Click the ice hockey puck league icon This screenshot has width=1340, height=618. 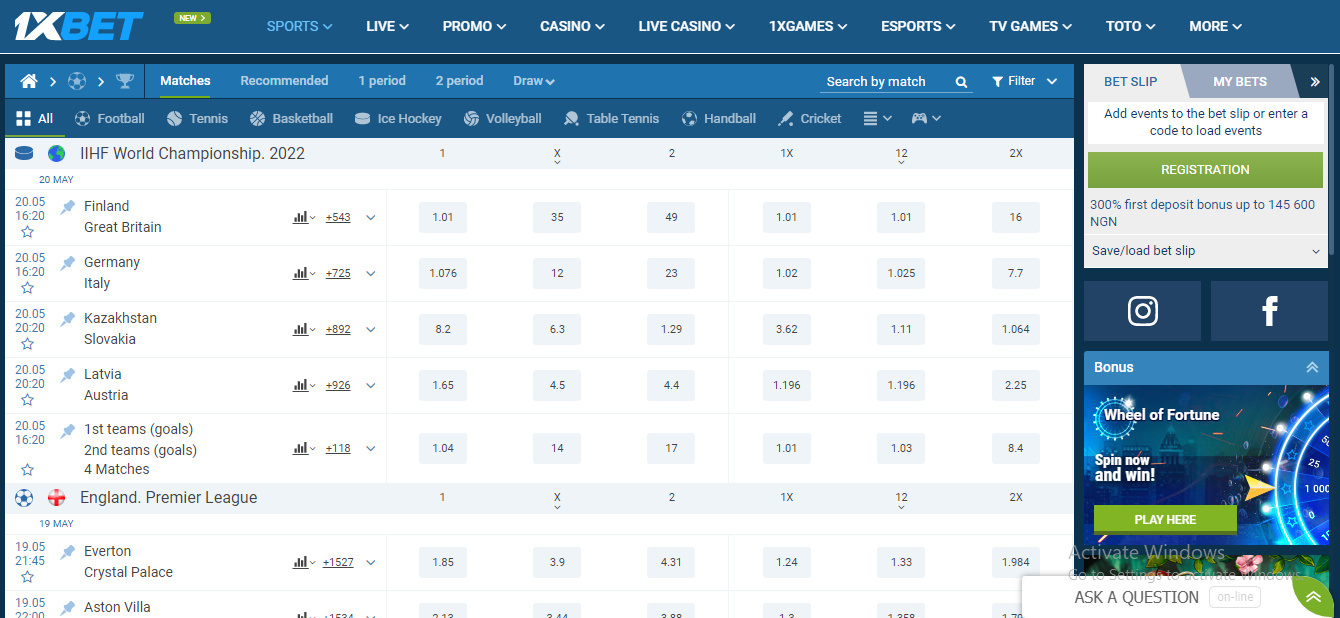click(24, 154)
